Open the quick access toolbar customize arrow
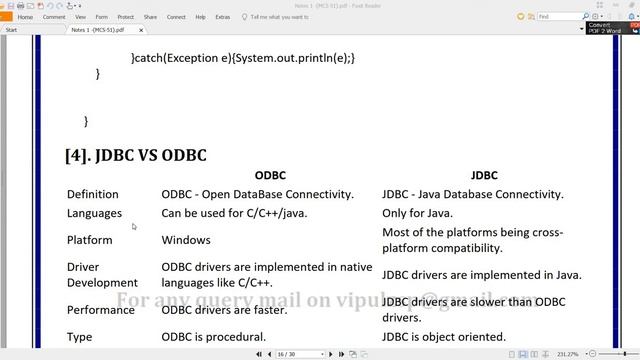Image resolution: width=640 pixels, height=360 pixels. tap(80, 6)
